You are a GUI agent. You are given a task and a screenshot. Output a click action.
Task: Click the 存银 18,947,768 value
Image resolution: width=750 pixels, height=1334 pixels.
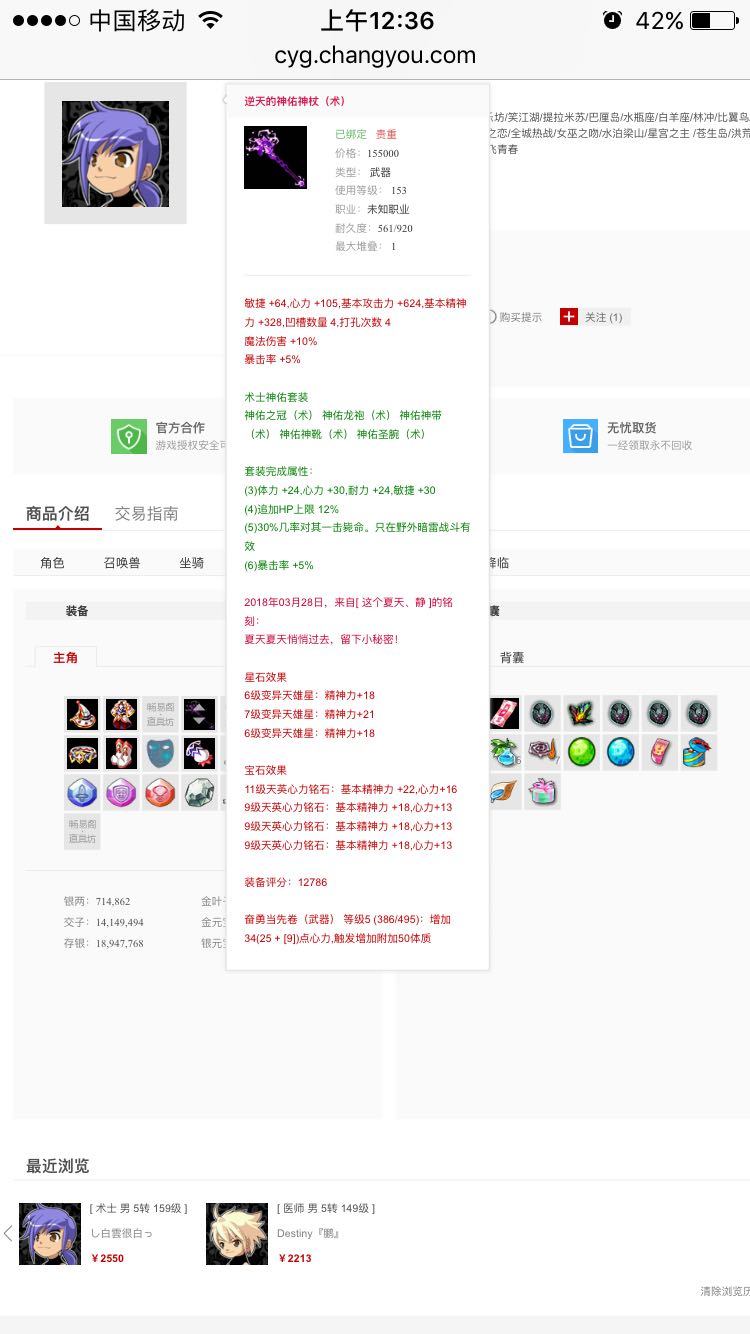pyautogui.click(x=119, y=943)
